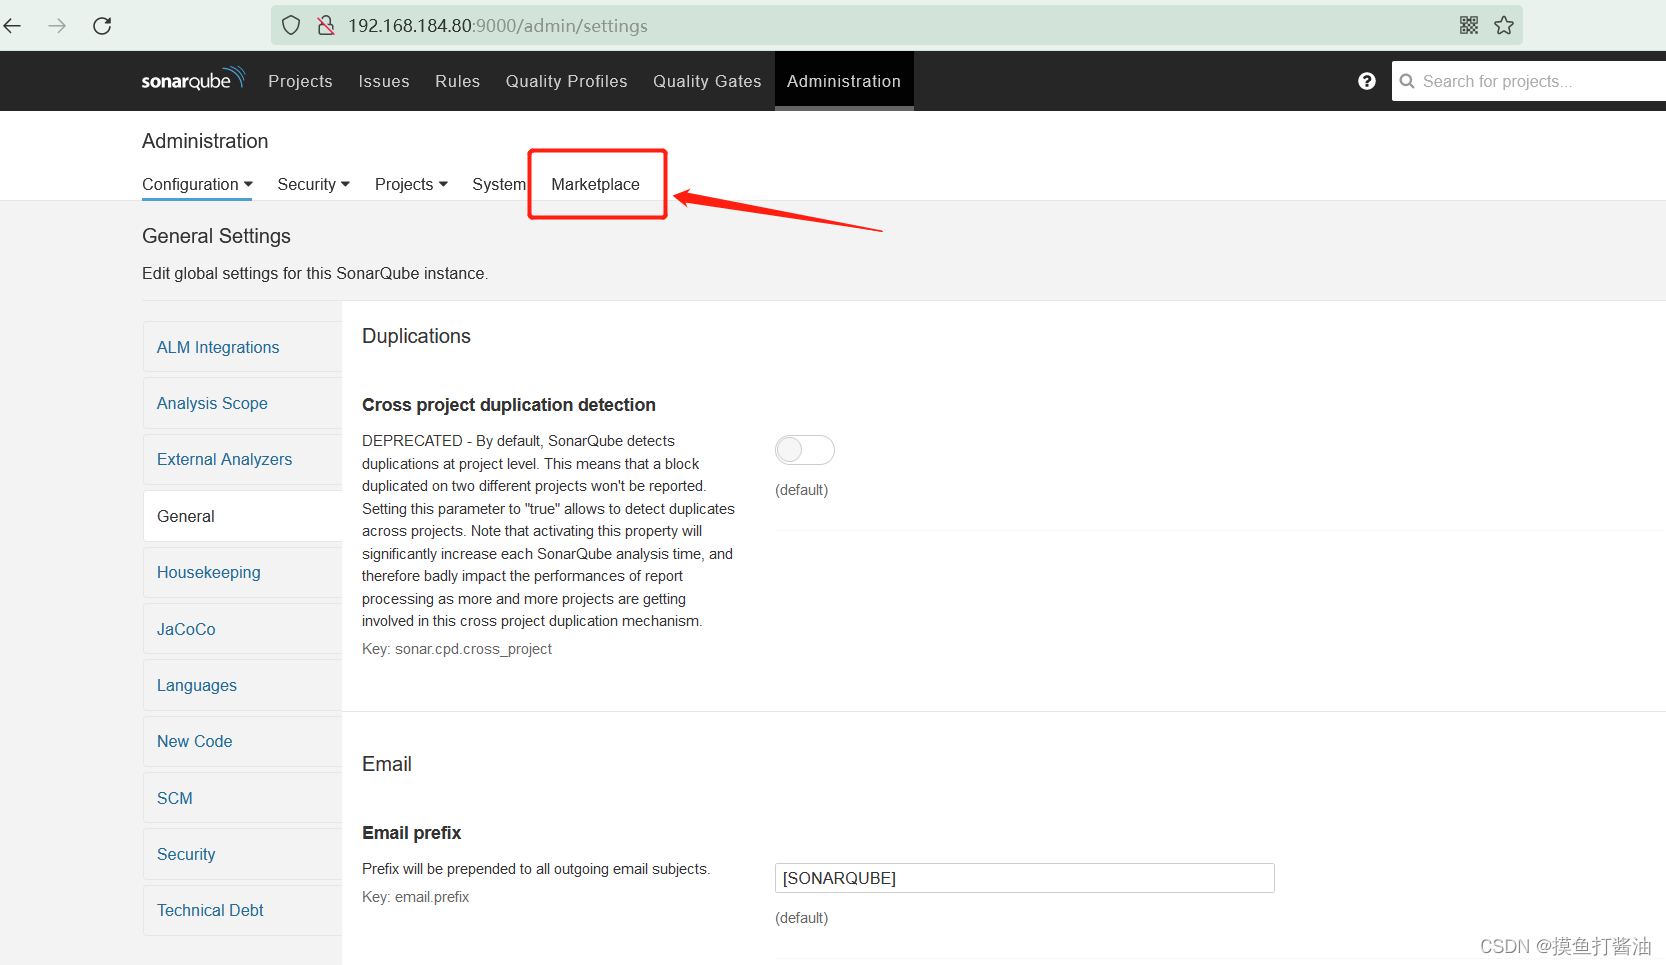The image size is (1666, 965).
Task: Click the Key: sonar.cpd.cross_project text
Action: point(457,649)
